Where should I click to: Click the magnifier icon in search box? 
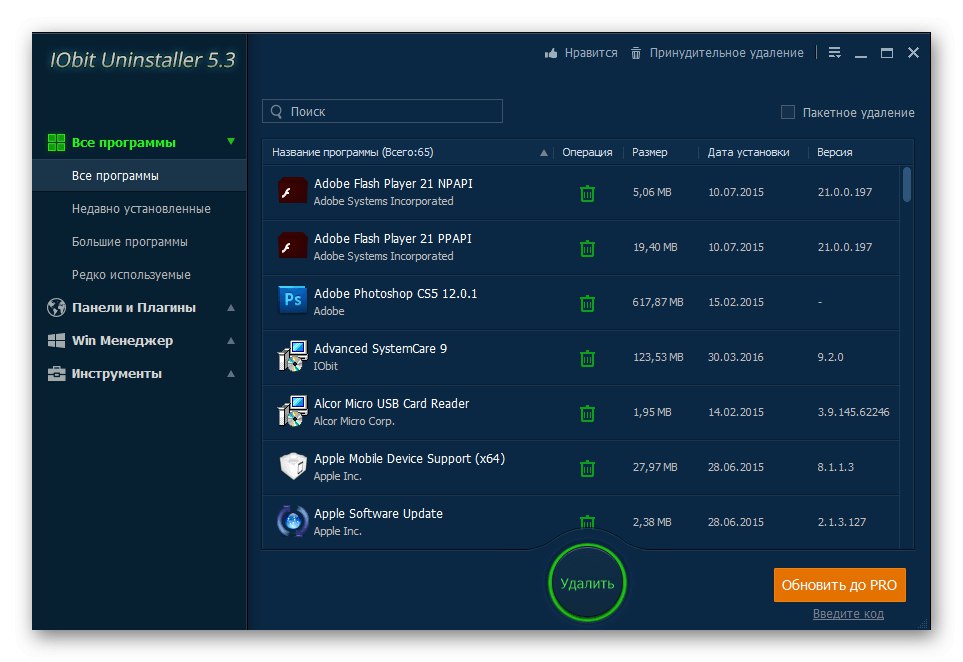point(276,111)
